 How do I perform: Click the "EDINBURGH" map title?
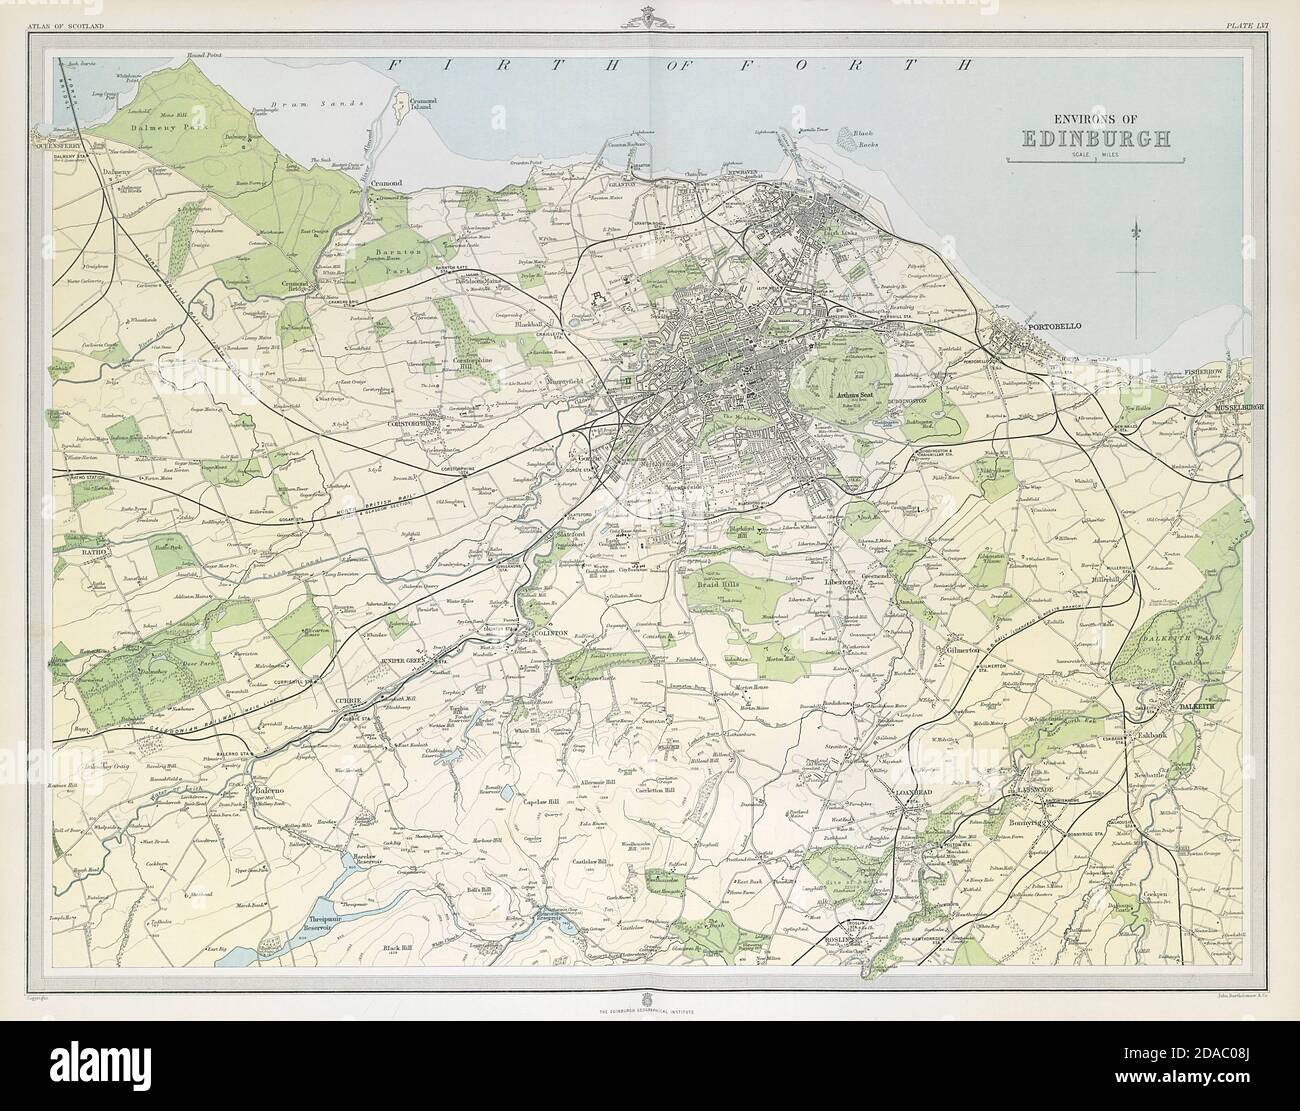(x=1097, y=138)
